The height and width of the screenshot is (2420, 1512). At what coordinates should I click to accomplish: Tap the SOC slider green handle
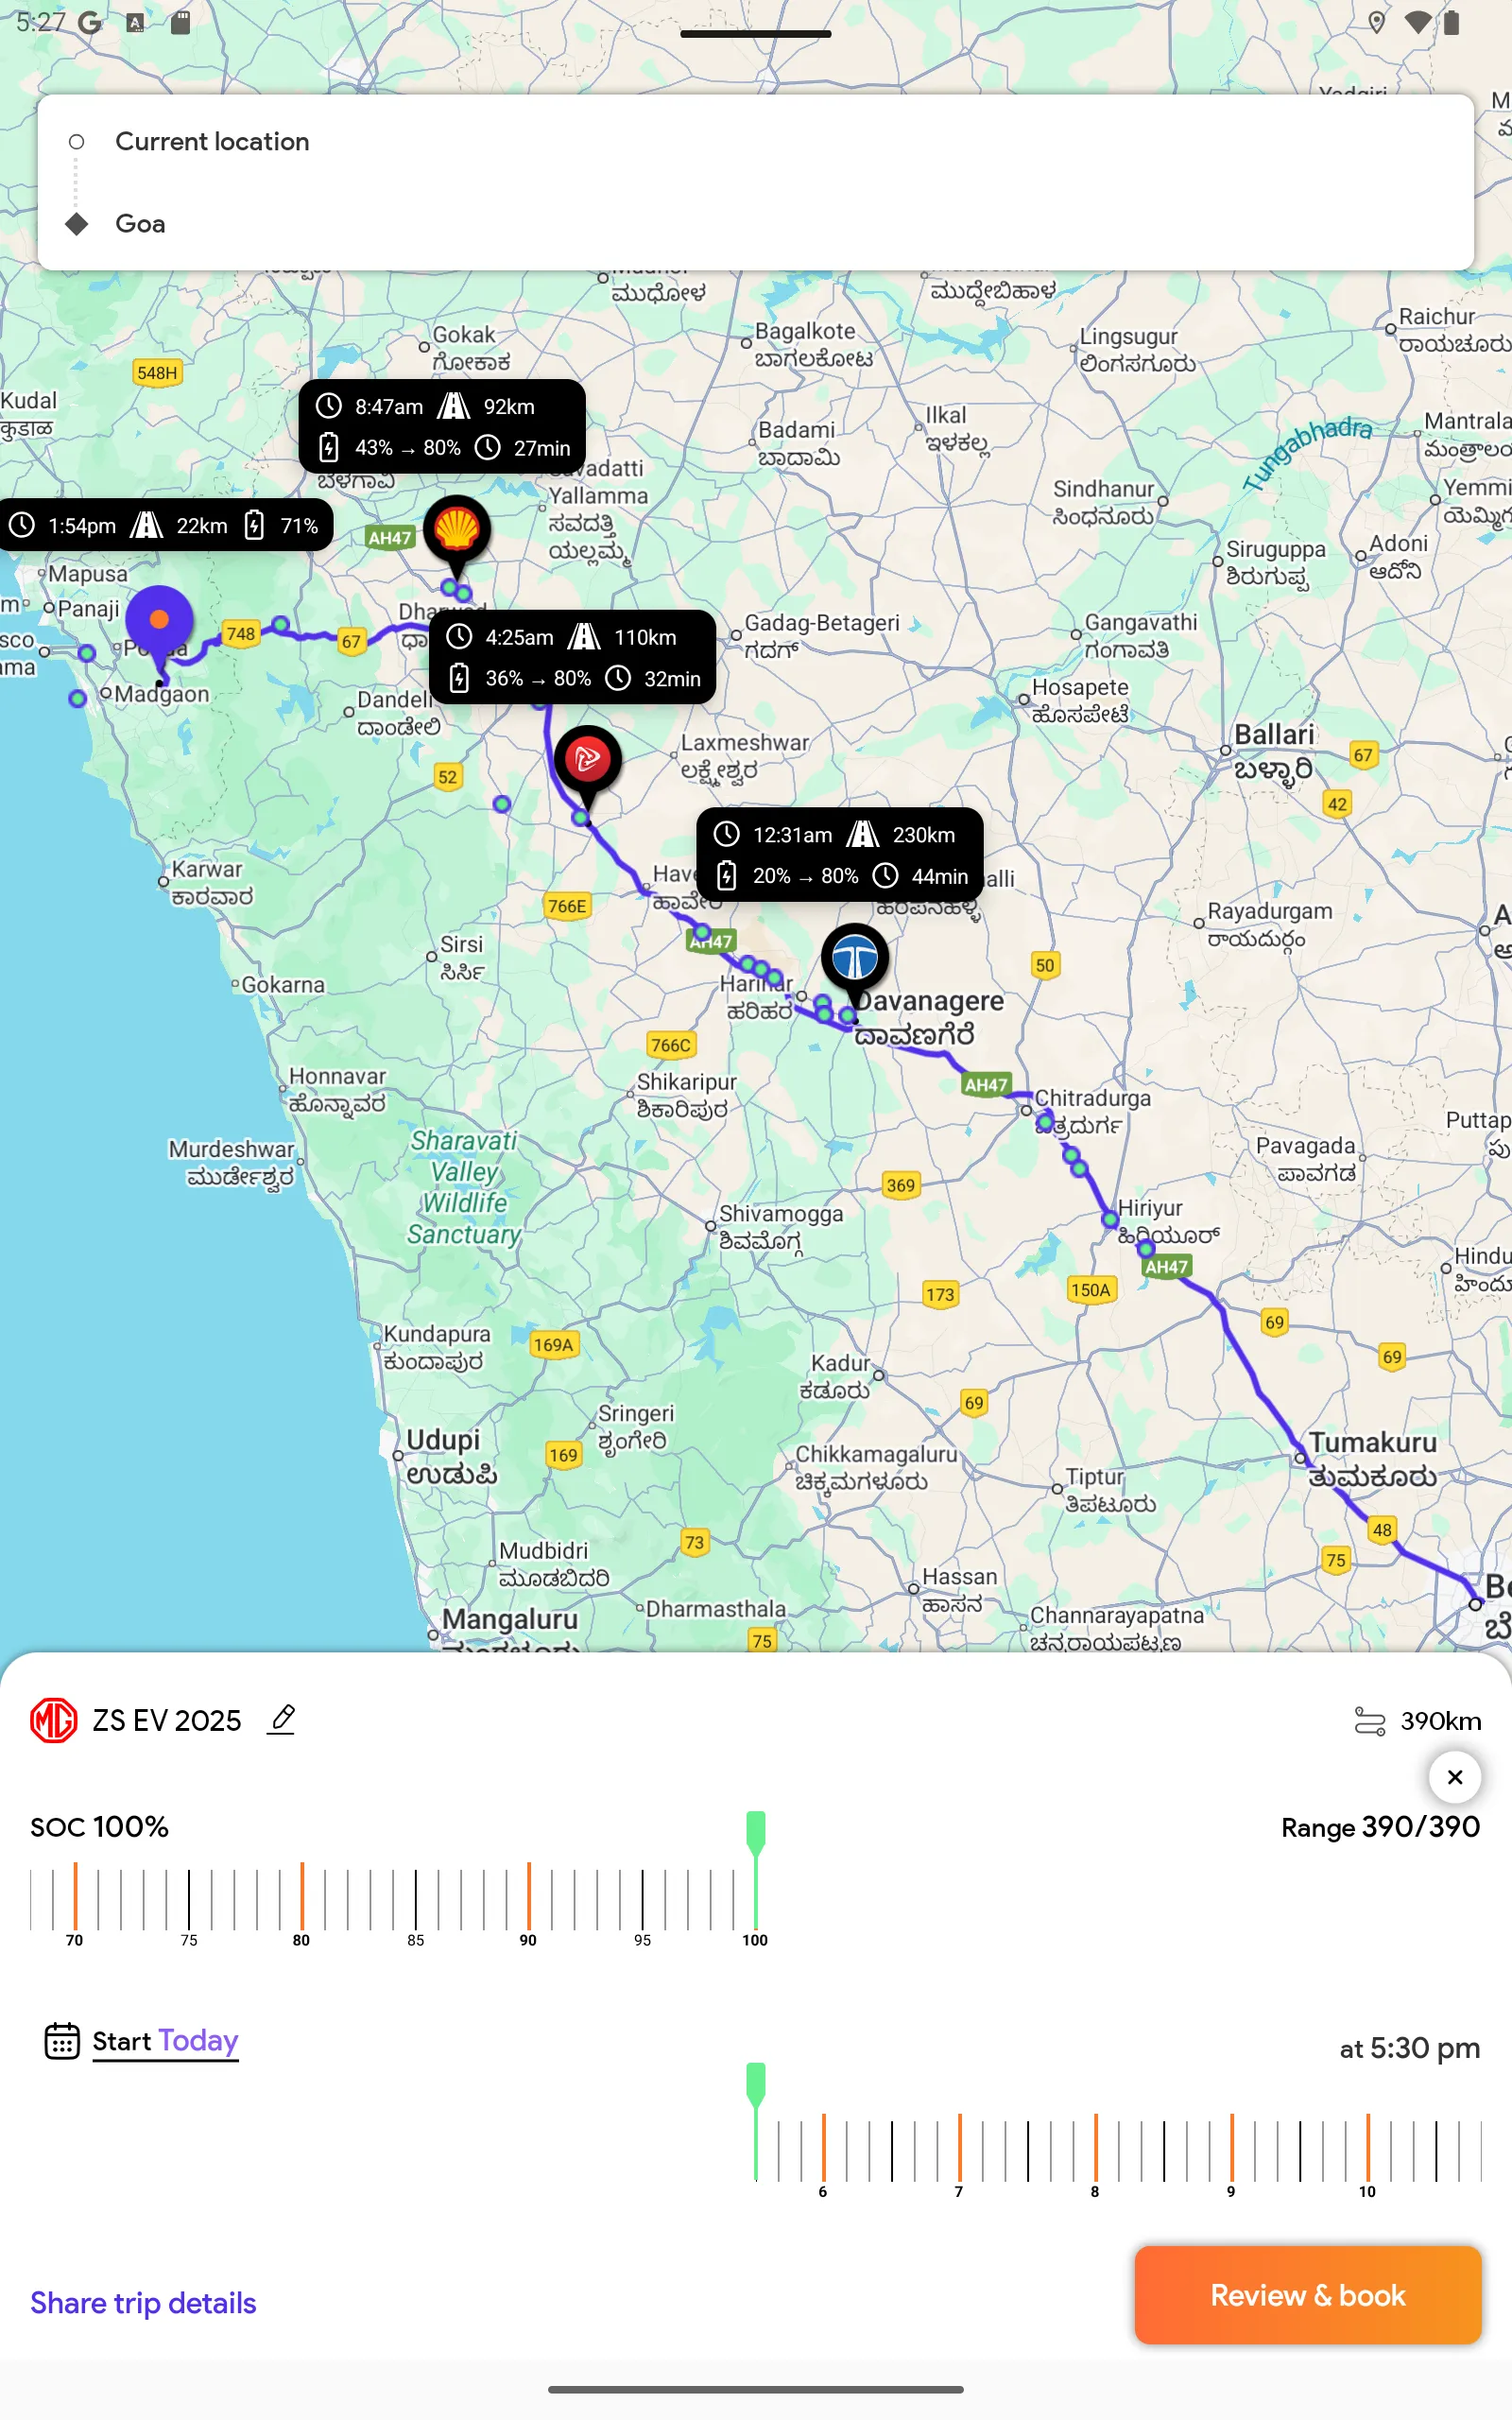(756, 1835)
